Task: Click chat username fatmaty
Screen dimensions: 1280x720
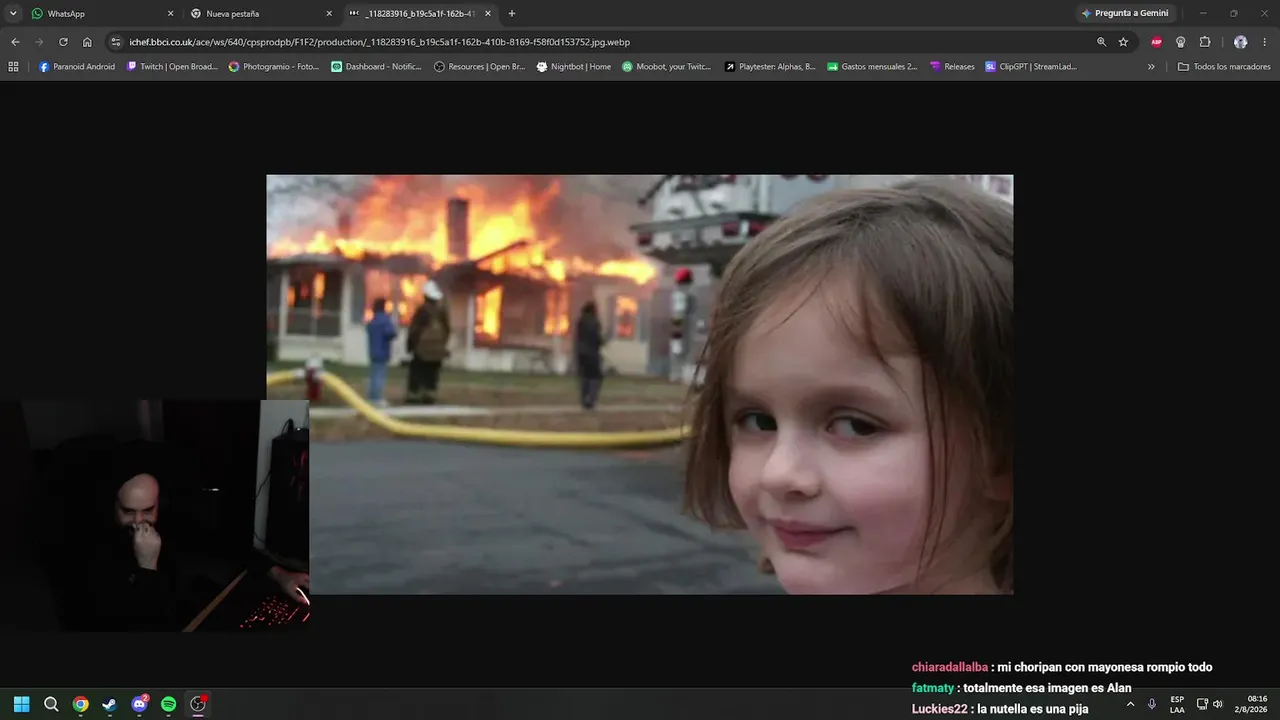Action: 933,688
